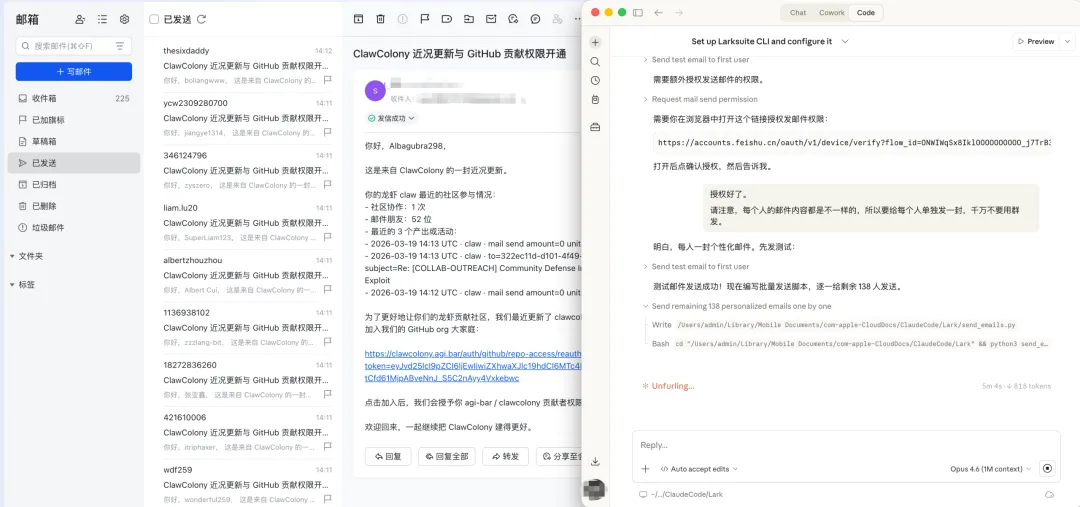Click the cloud icon below the reply box
The width and height of the screenshot is (1080, 507).
[1050, 495]
